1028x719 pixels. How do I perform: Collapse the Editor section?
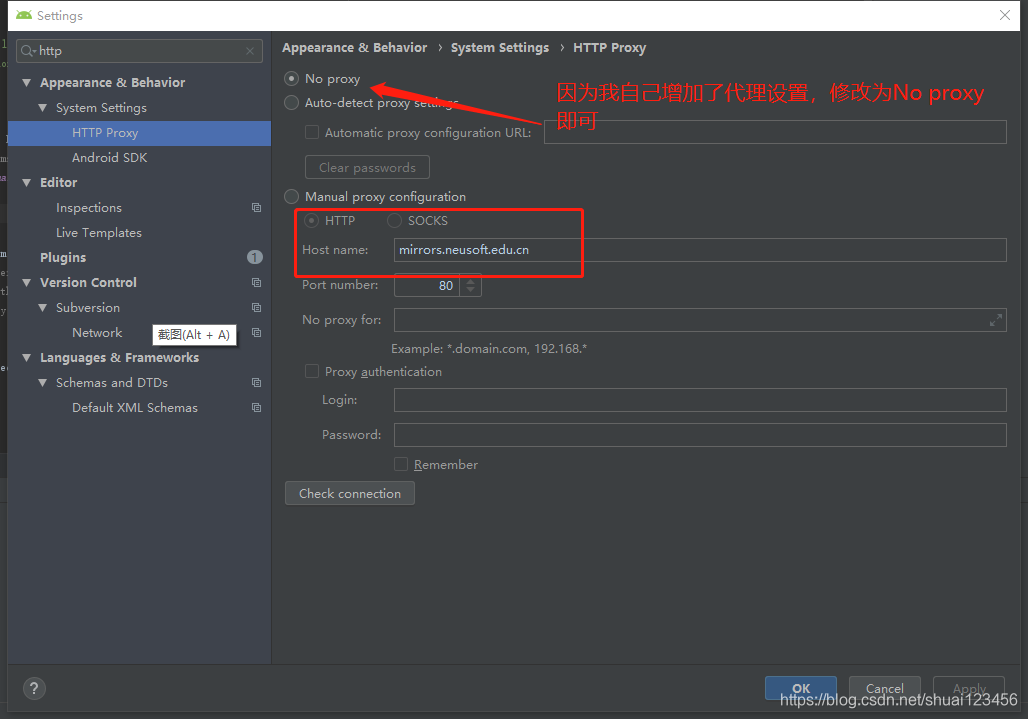click(26, 182)
